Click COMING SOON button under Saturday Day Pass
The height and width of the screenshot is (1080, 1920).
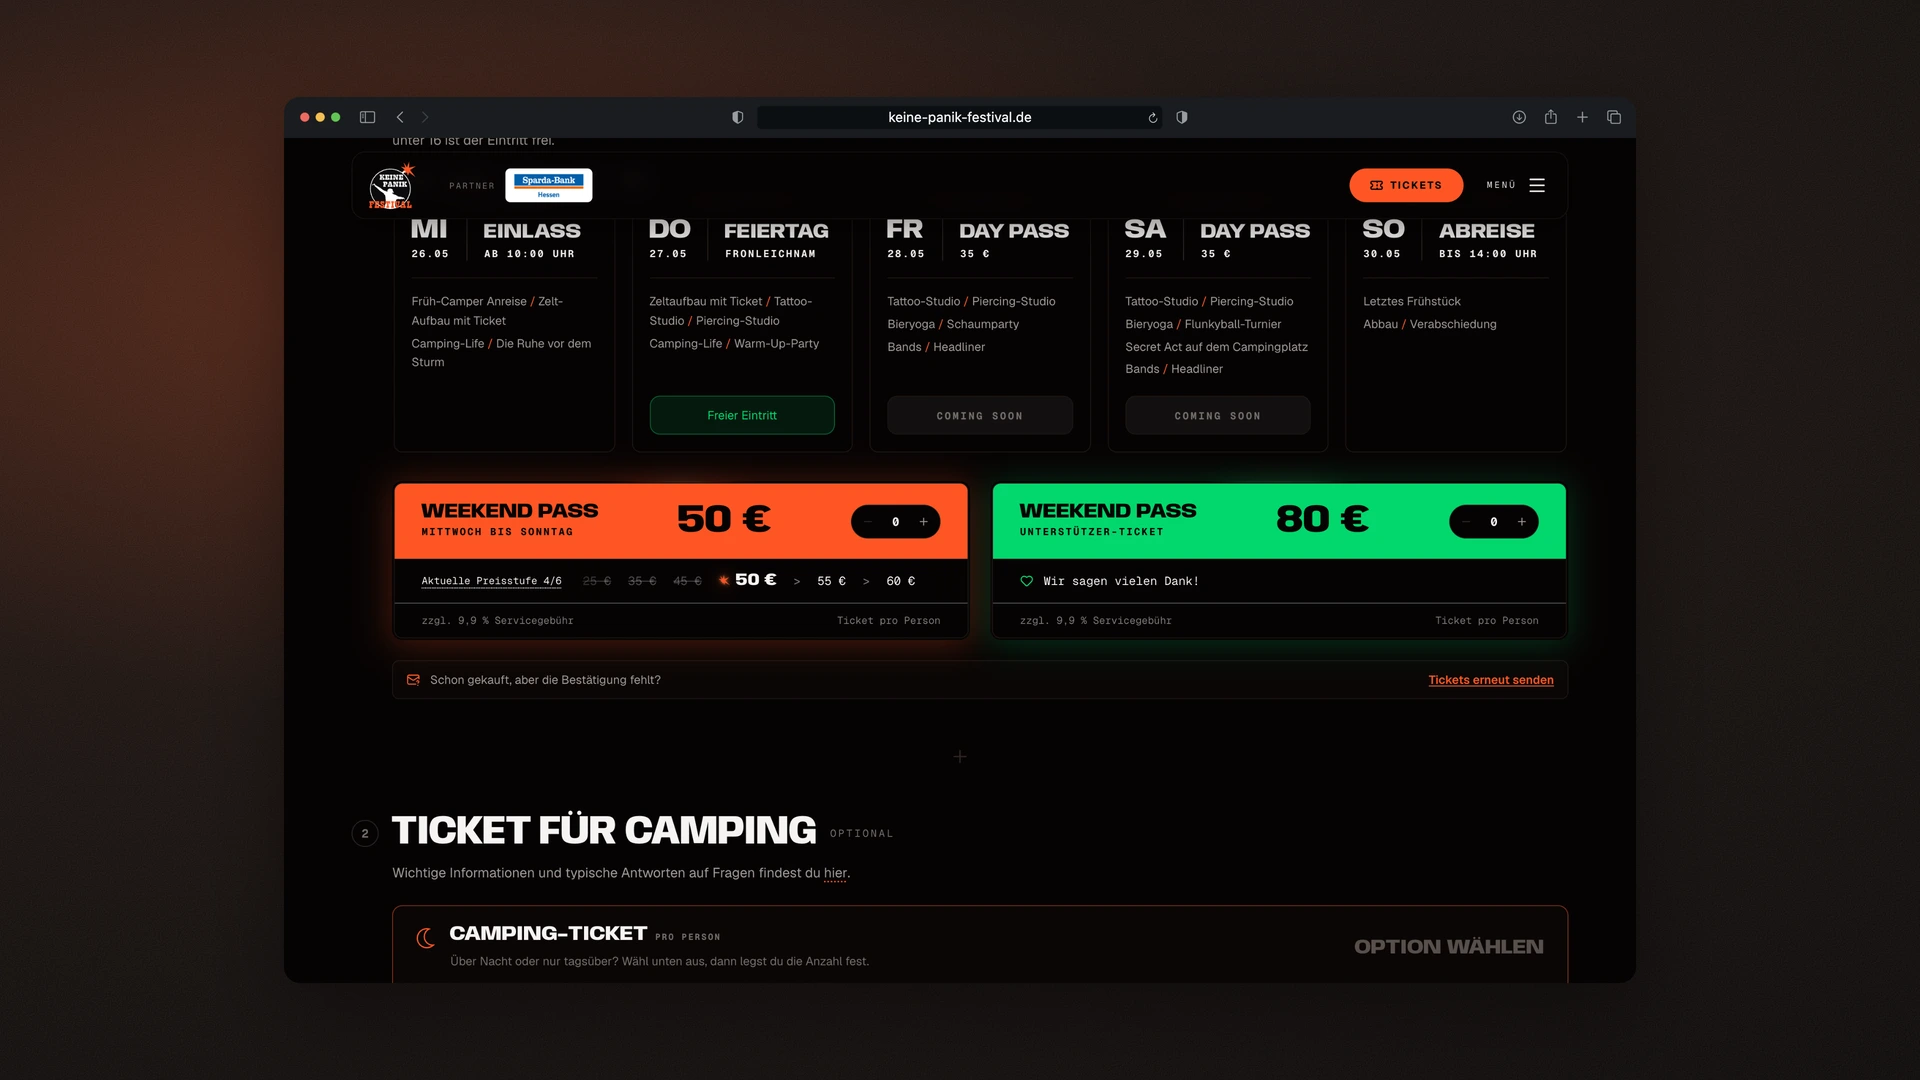click(1218, 415)
